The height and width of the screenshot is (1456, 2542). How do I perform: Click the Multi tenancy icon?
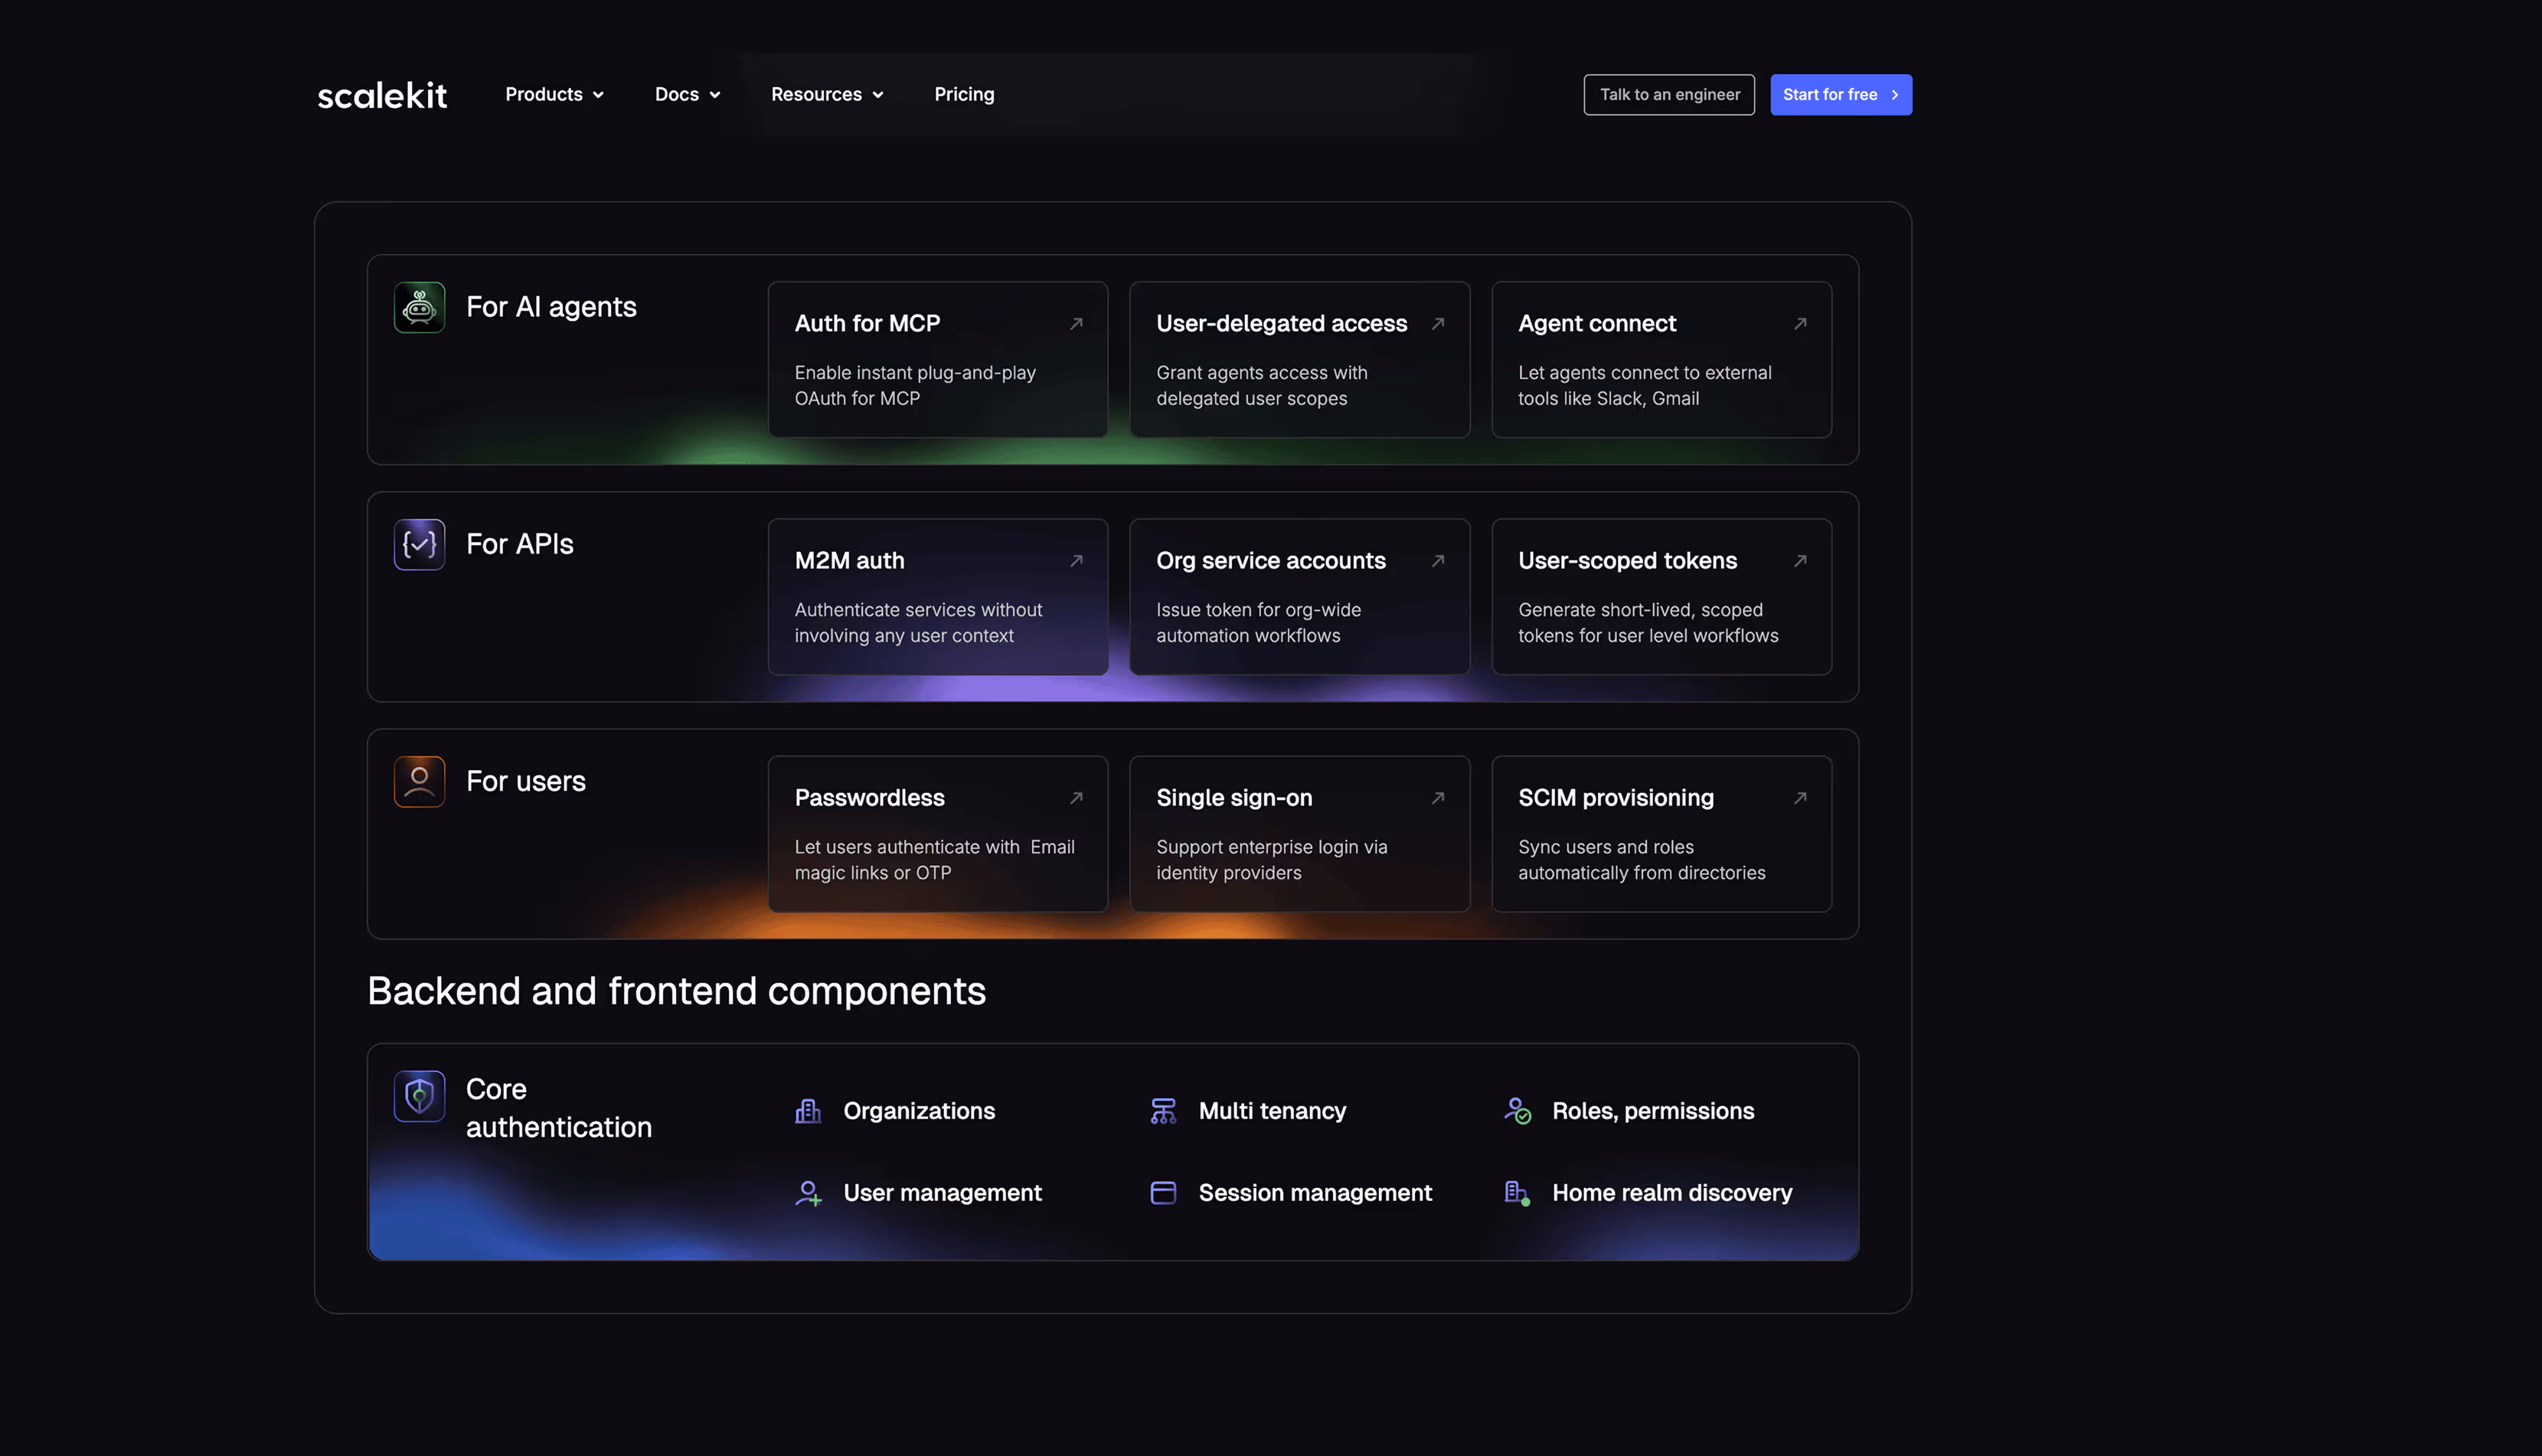1163,1111
